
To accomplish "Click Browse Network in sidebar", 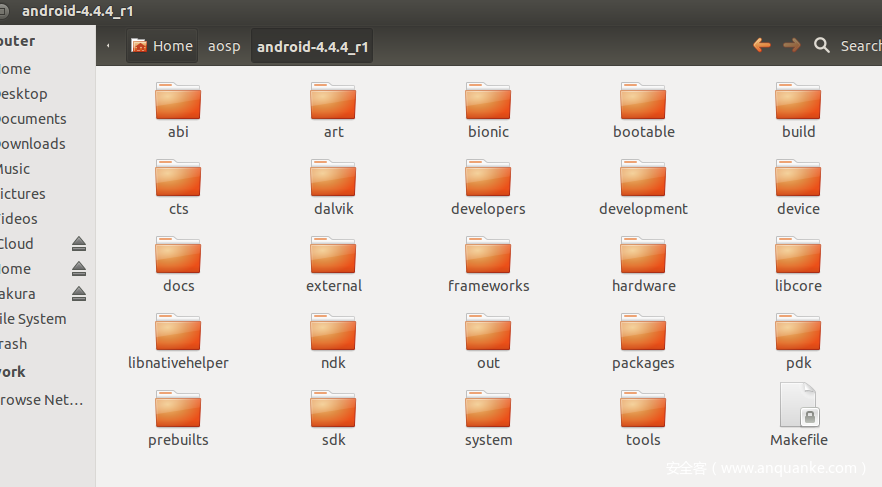I will point(42,400).
